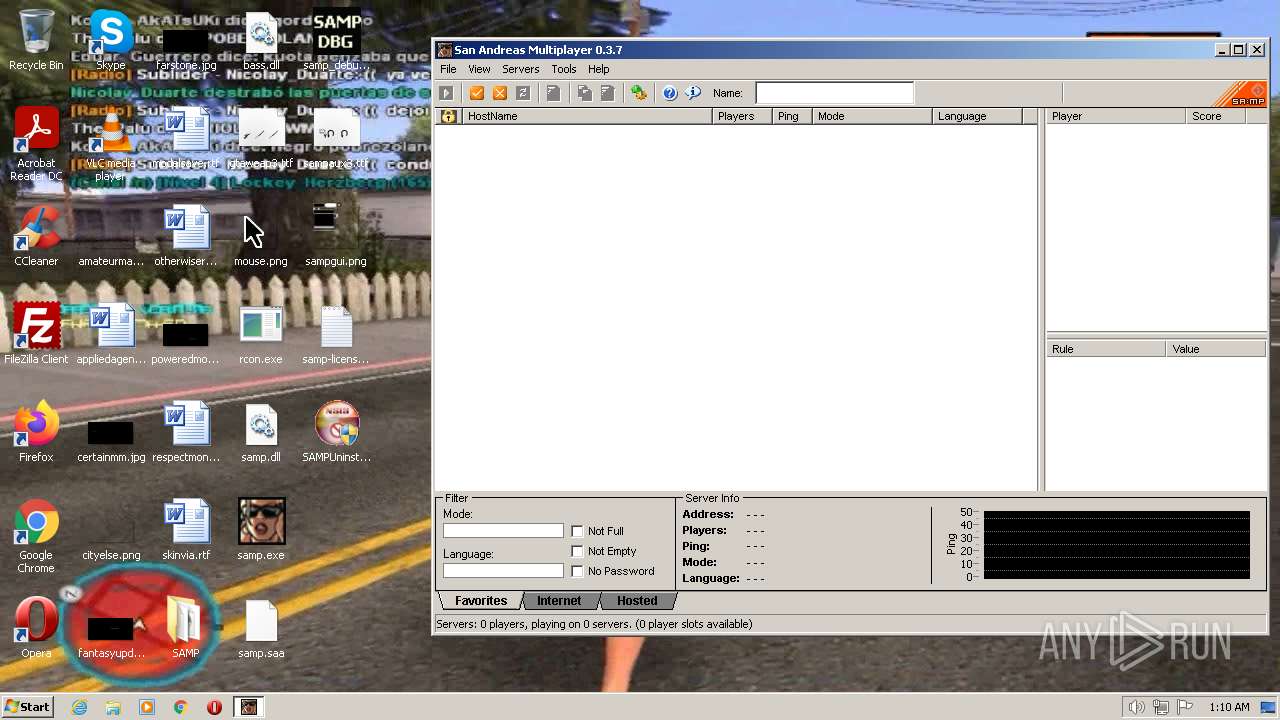Select the samp.saa file icon
This screenshot has height=720, width=1280.
tap(261, 628)
